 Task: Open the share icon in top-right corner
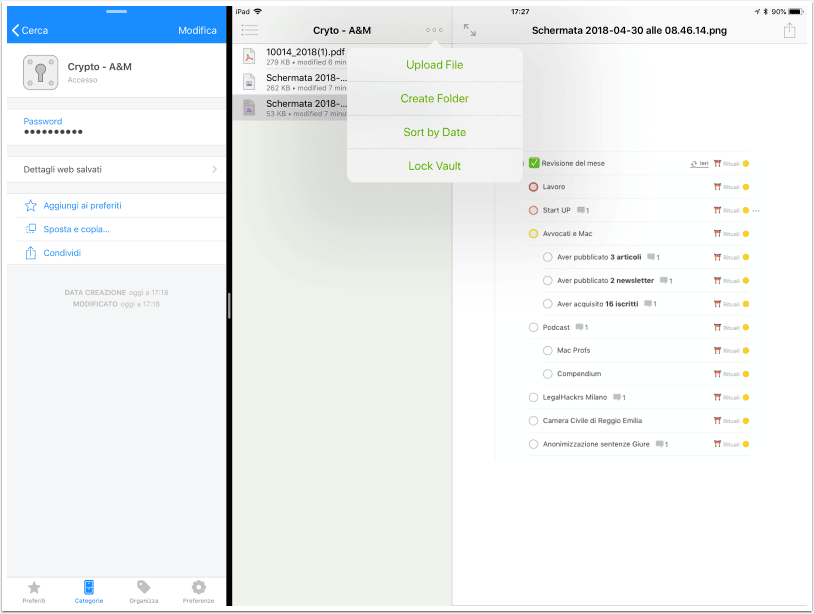789,30
